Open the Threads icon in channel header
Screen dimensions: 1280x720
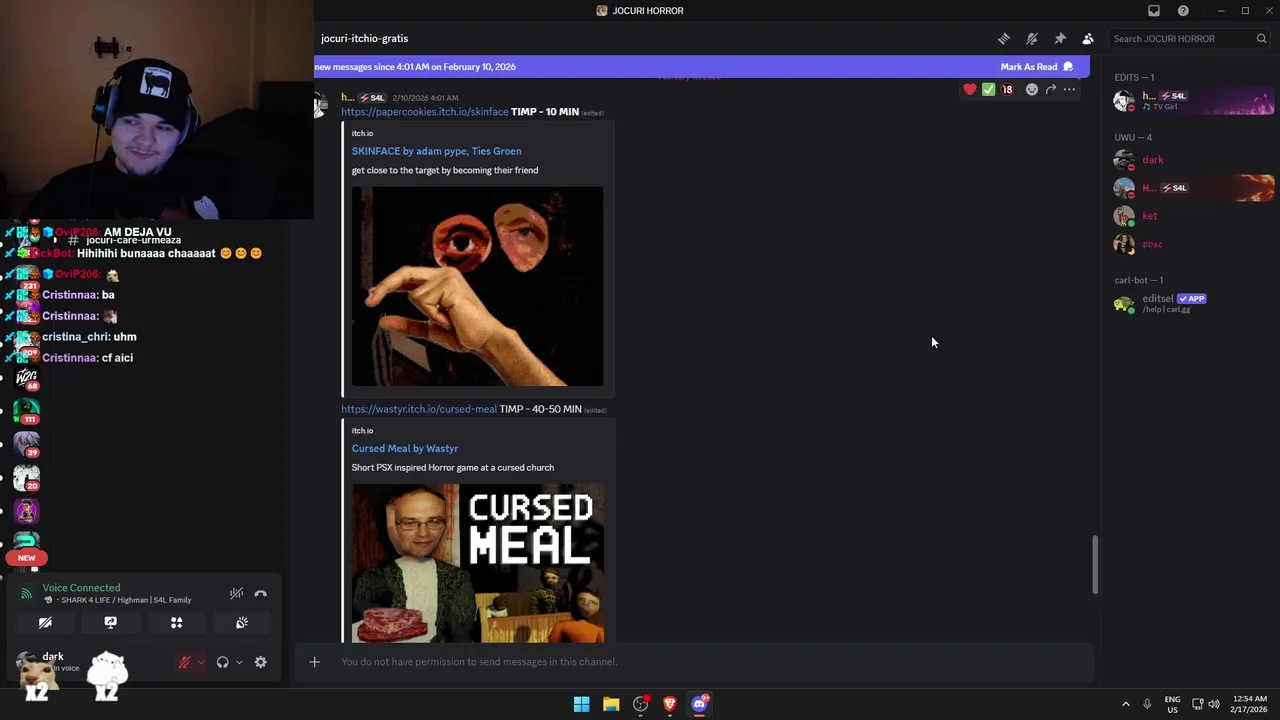(x=1004, y=39)
